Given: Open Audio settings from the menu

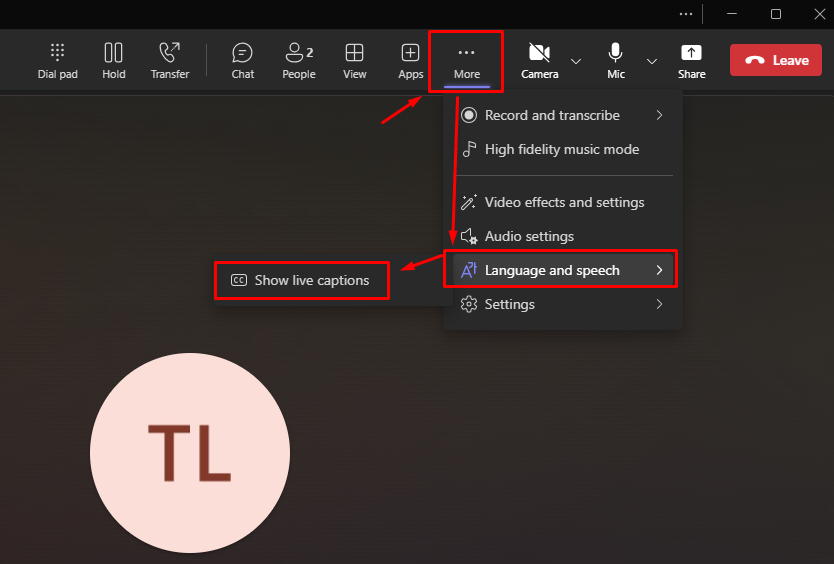Looking at the screenshot, I should coord(528,236).
